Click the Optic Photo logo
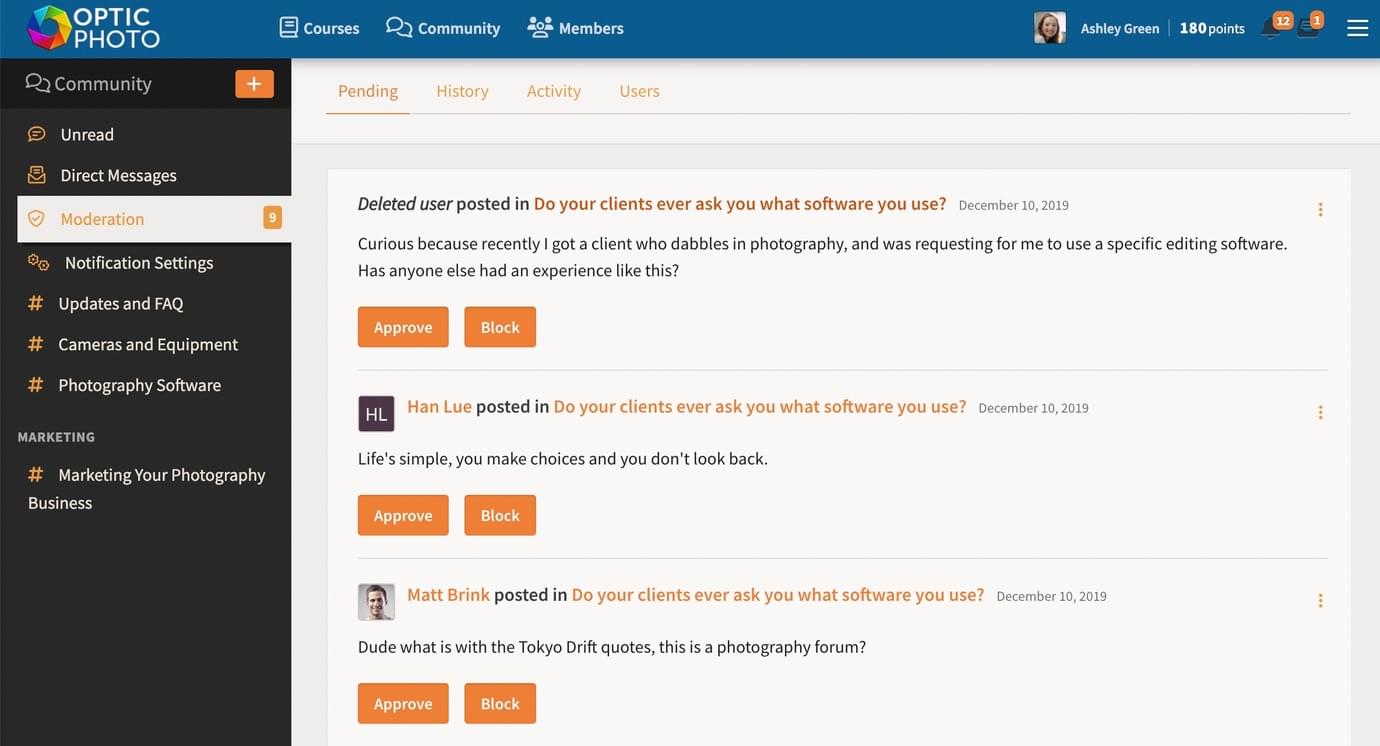This screenshot has width=1380, height=746. pyautogui.click(x=93, y=27)
